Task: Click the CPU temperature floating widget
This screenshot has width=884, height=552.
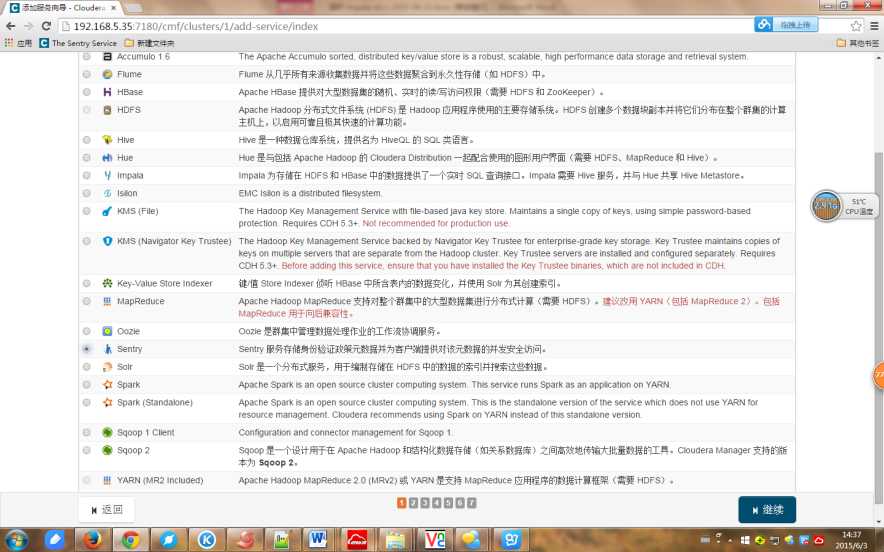Action: pos(843,206)
